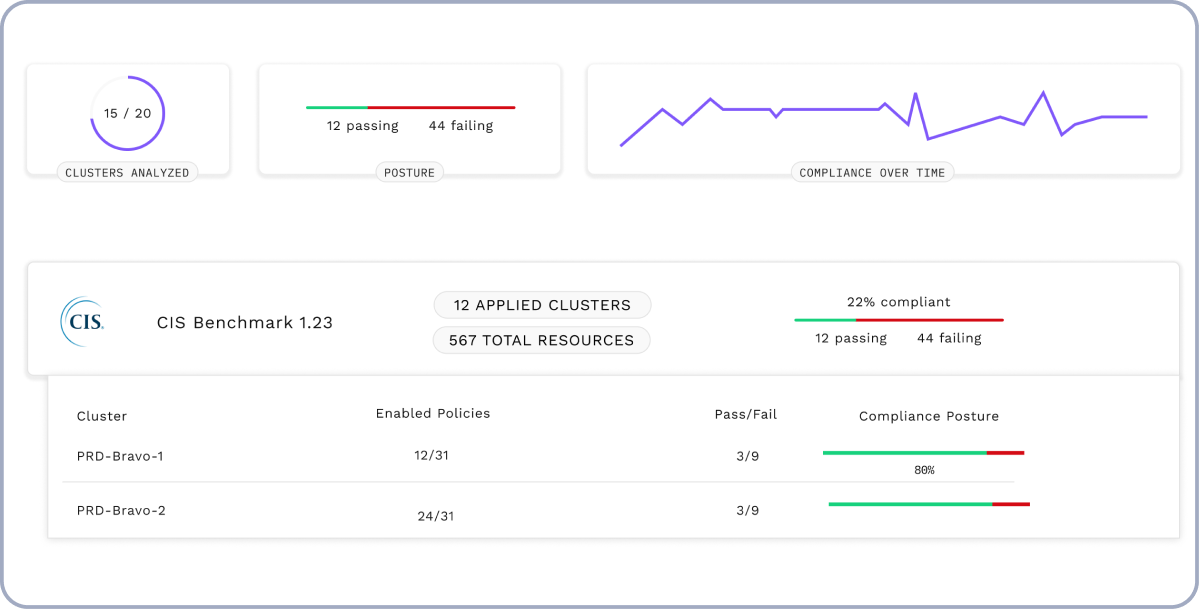Open the PRD-Bravo-1 cluster row
This screenshot has height=609, width=1199.
tap(120, 456)
